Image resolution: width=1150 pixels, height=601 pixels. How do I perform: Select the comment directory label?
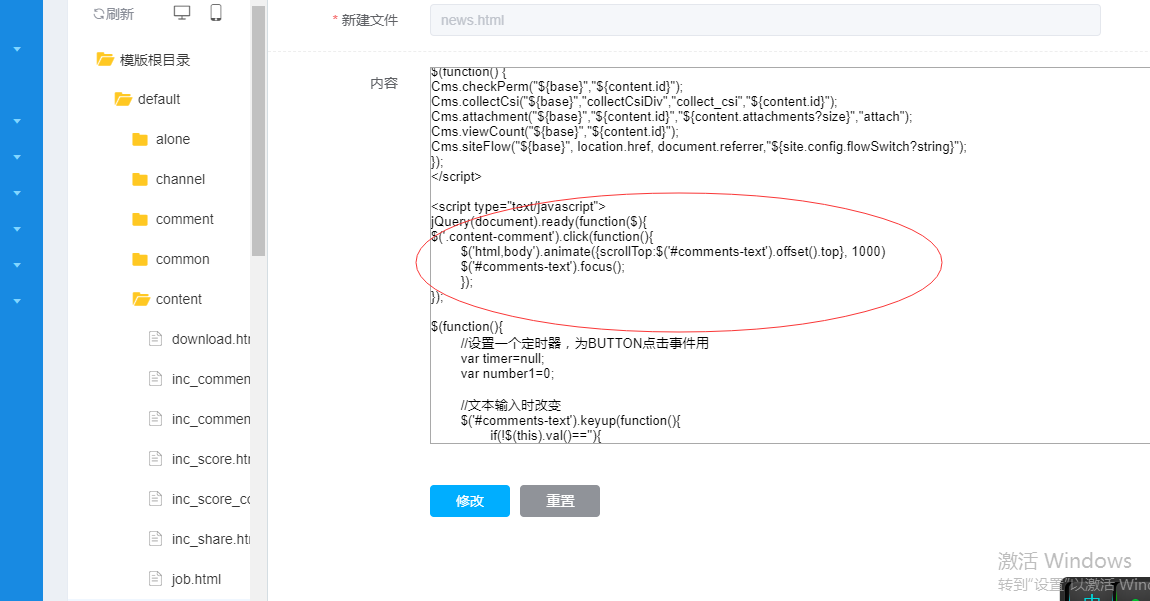[185, 219]
